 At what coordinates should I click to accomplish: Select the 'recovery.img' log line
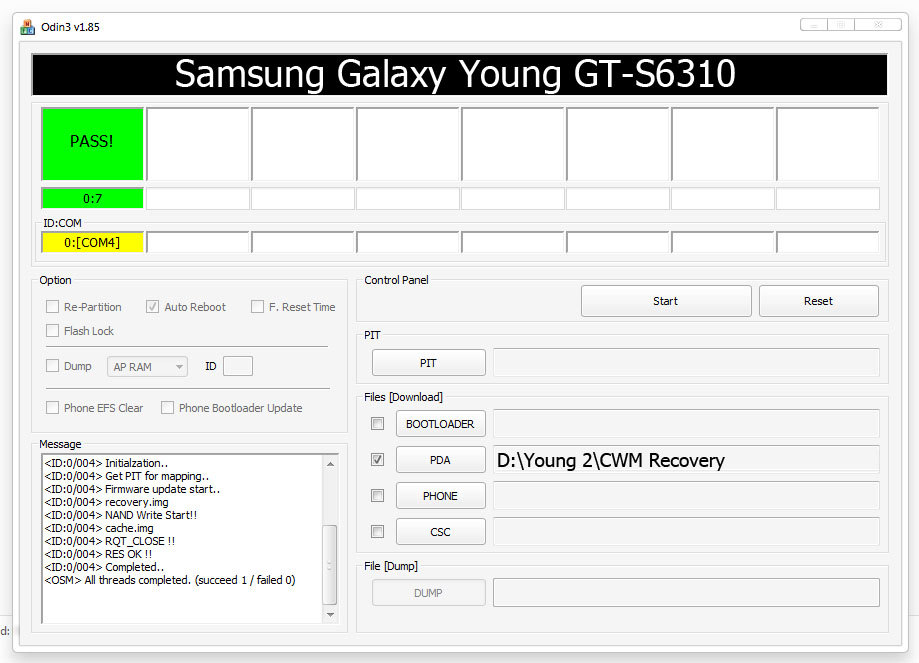[106, 502]
